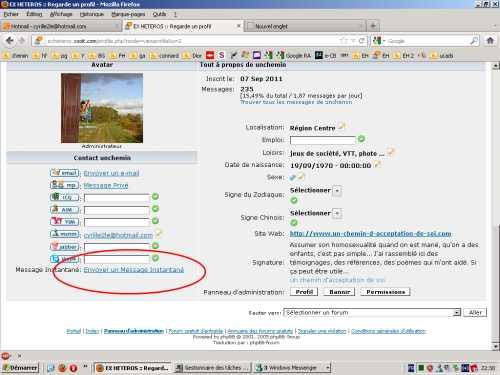The image size is (500, 375).
Task: Click the browser Forward arrow button
Action: 22,41
